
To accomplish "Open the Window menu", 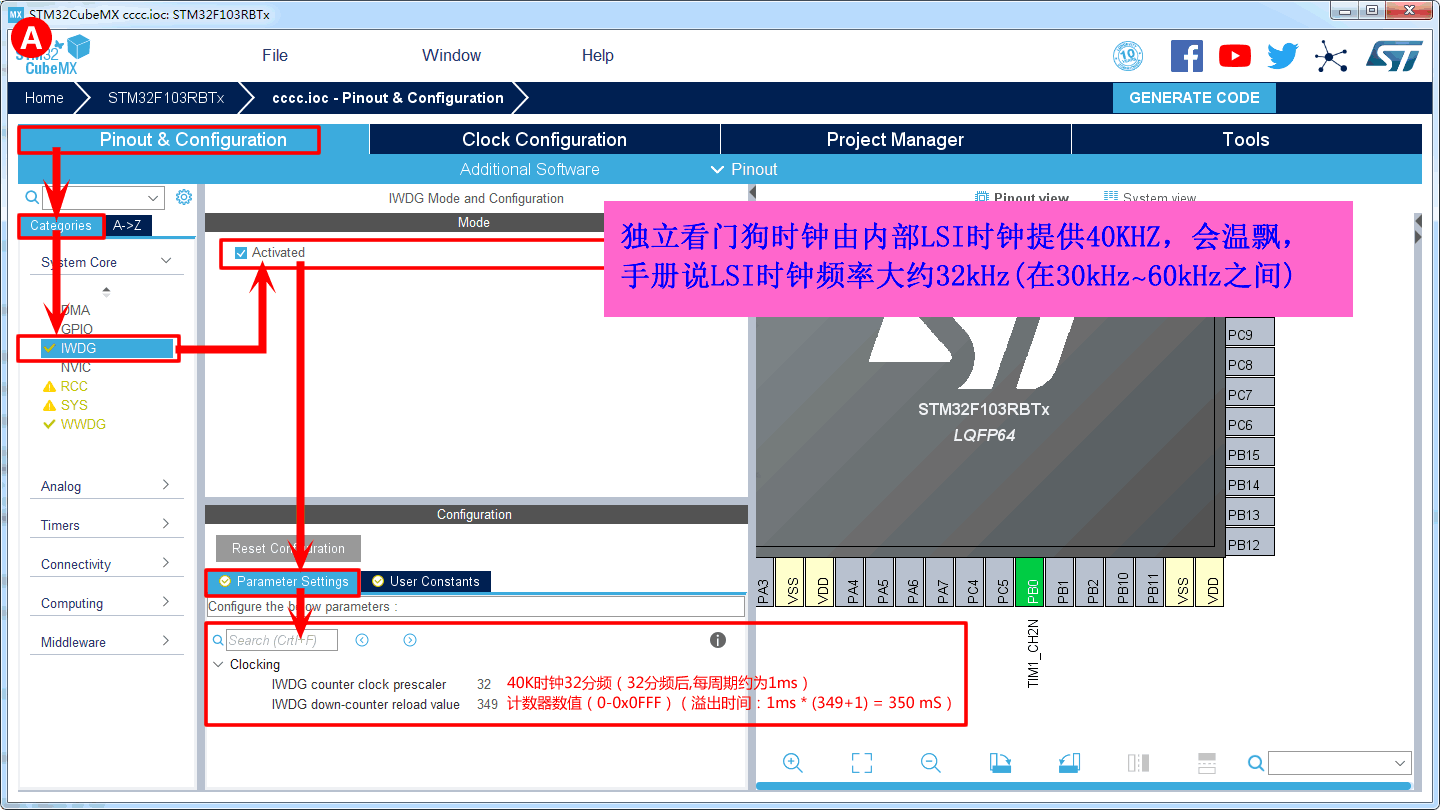I will [451, 55].
